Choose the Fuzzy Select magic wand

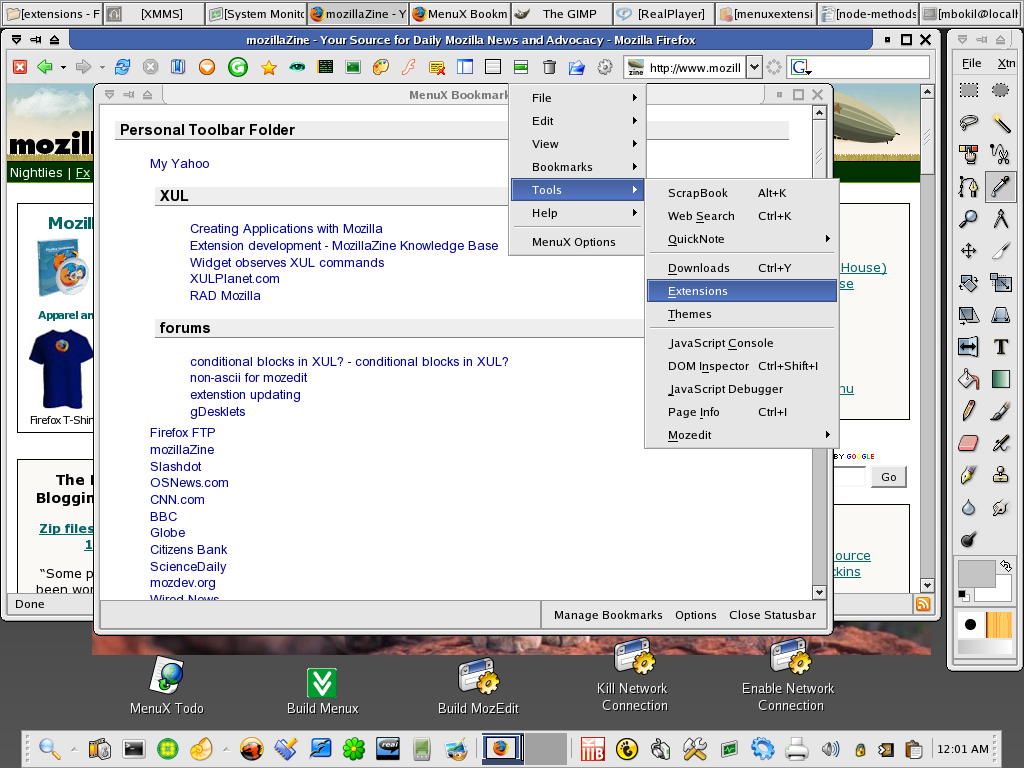[x=1000, y=122]
